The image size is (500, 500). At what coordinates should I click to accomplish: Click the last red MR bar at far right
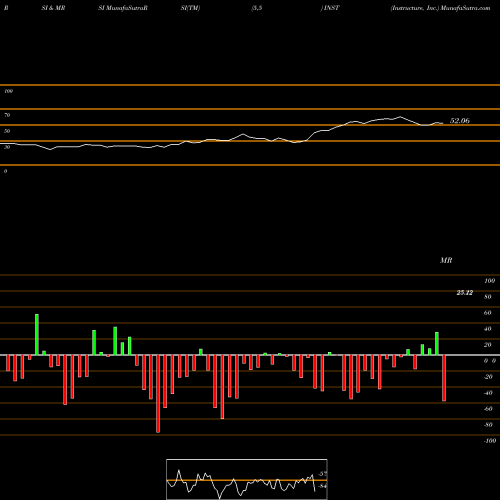point(444,378)
